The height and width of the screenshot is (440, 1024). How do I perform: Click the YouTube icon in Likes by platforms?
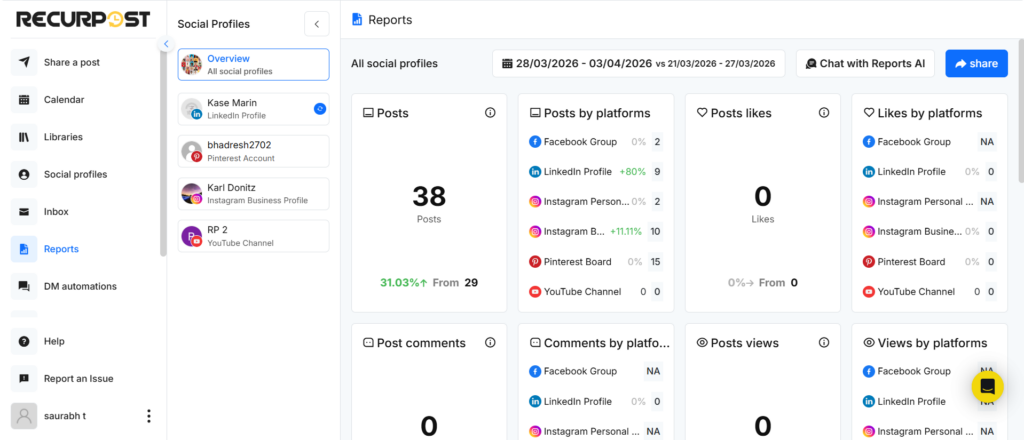[869, 292]
